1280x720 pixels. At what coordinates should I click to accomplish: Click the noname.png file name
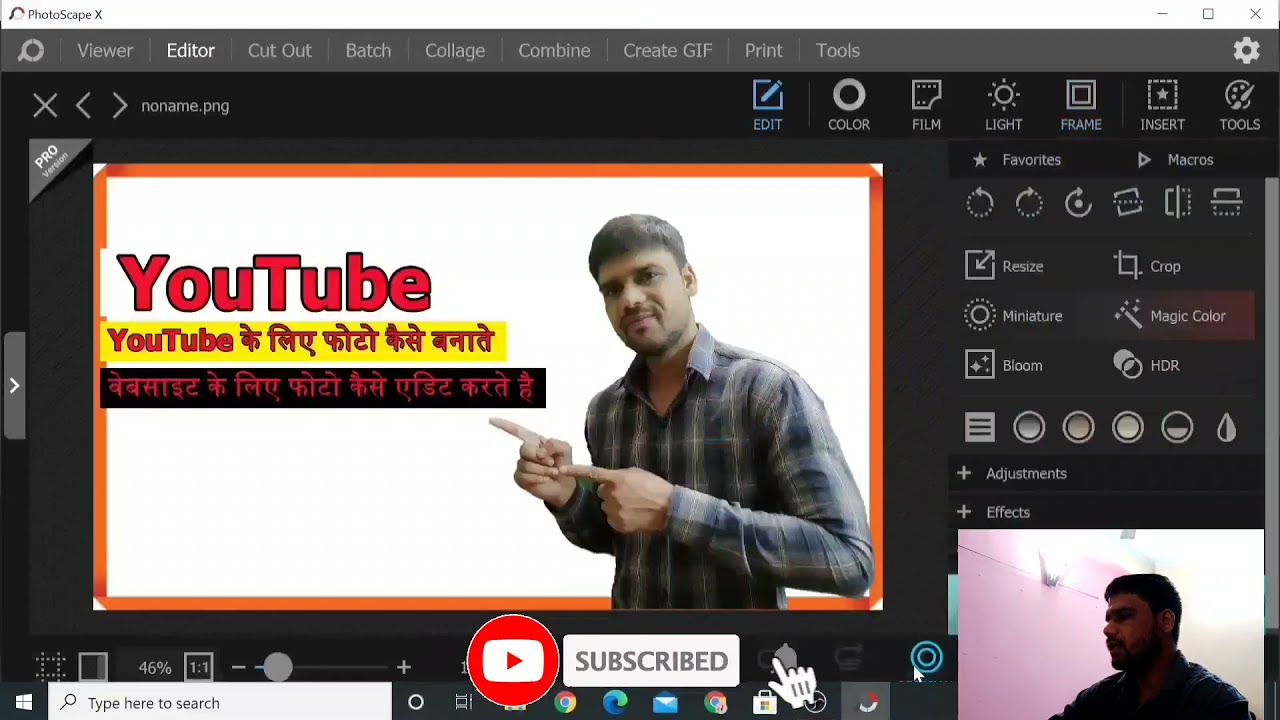point(185,106)
